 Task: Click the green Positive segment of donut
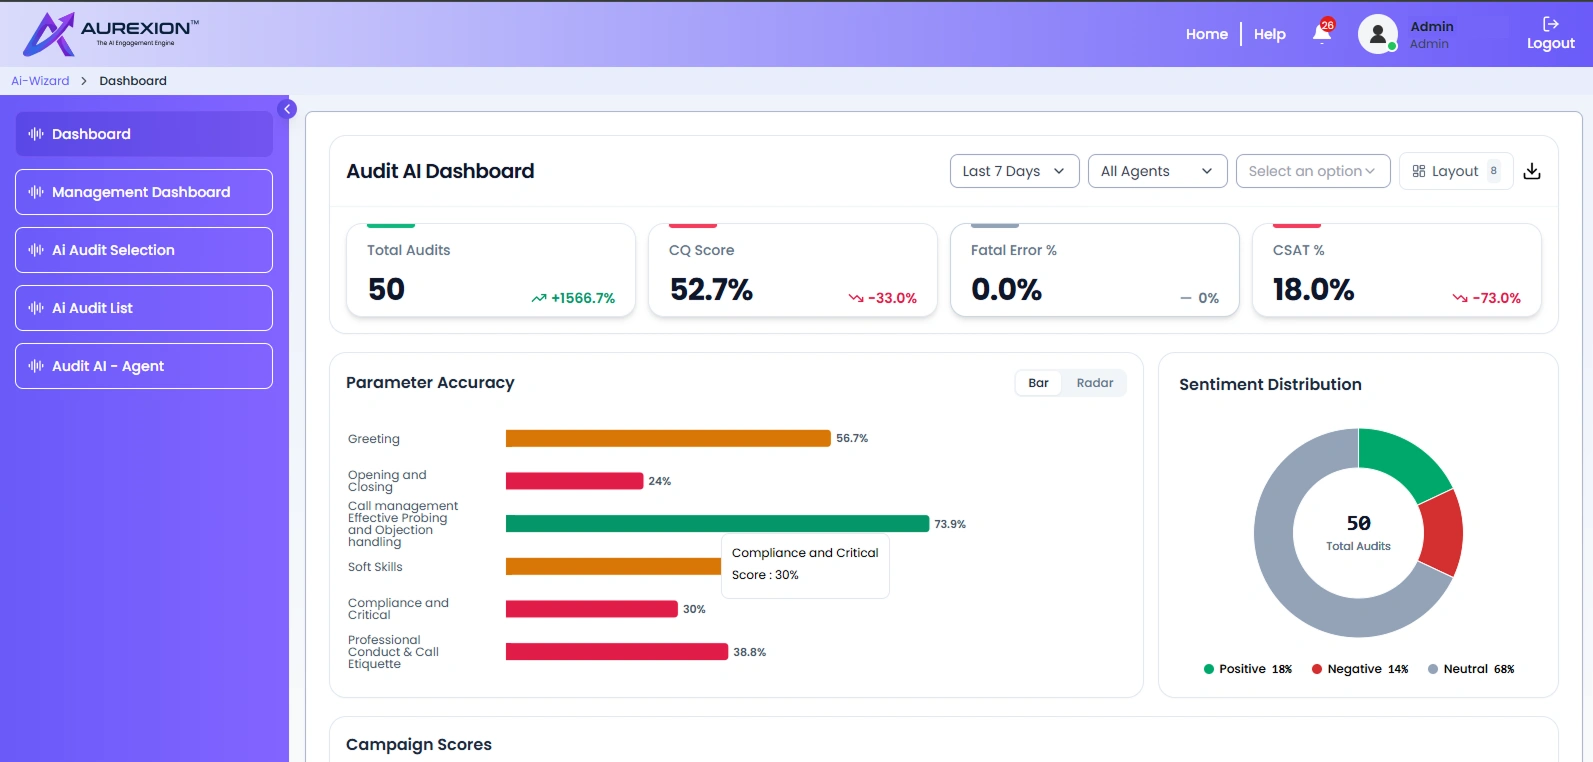[1399, 459]
